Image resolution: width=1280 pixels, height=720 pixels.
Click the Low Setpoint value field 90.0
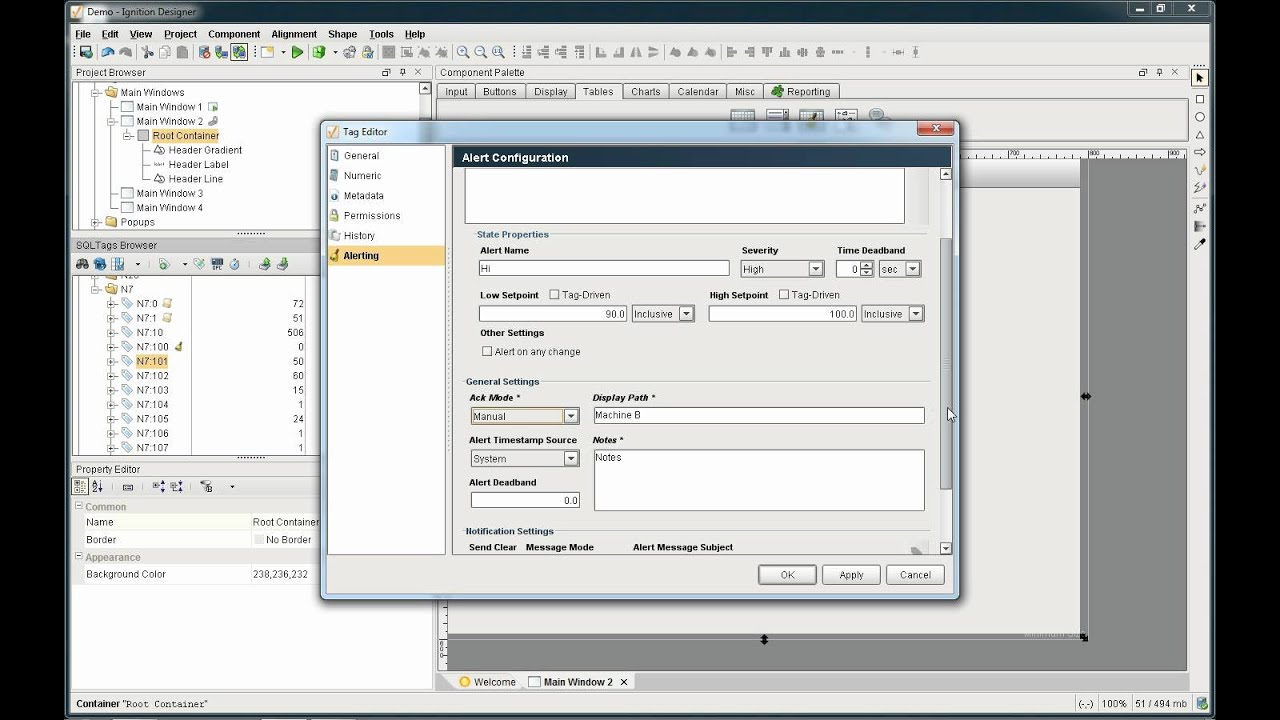(x=553, y=314)
